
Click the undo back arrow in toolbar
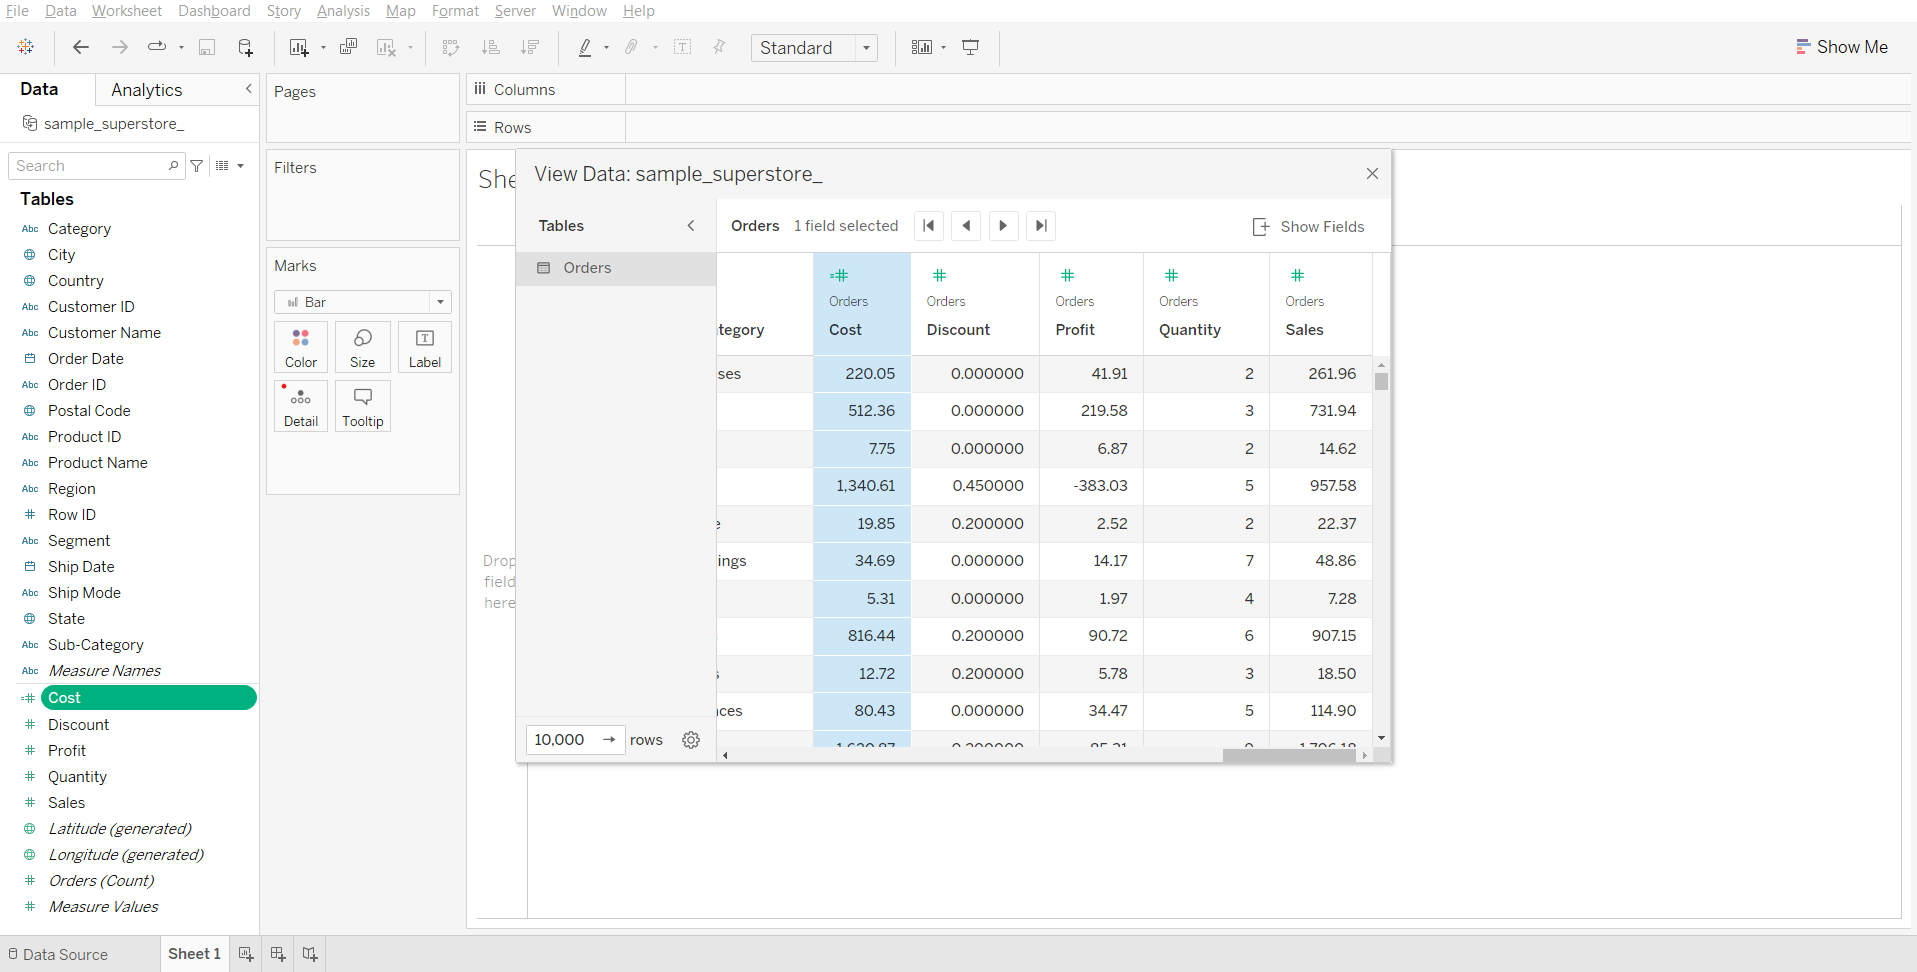point(81,47)
